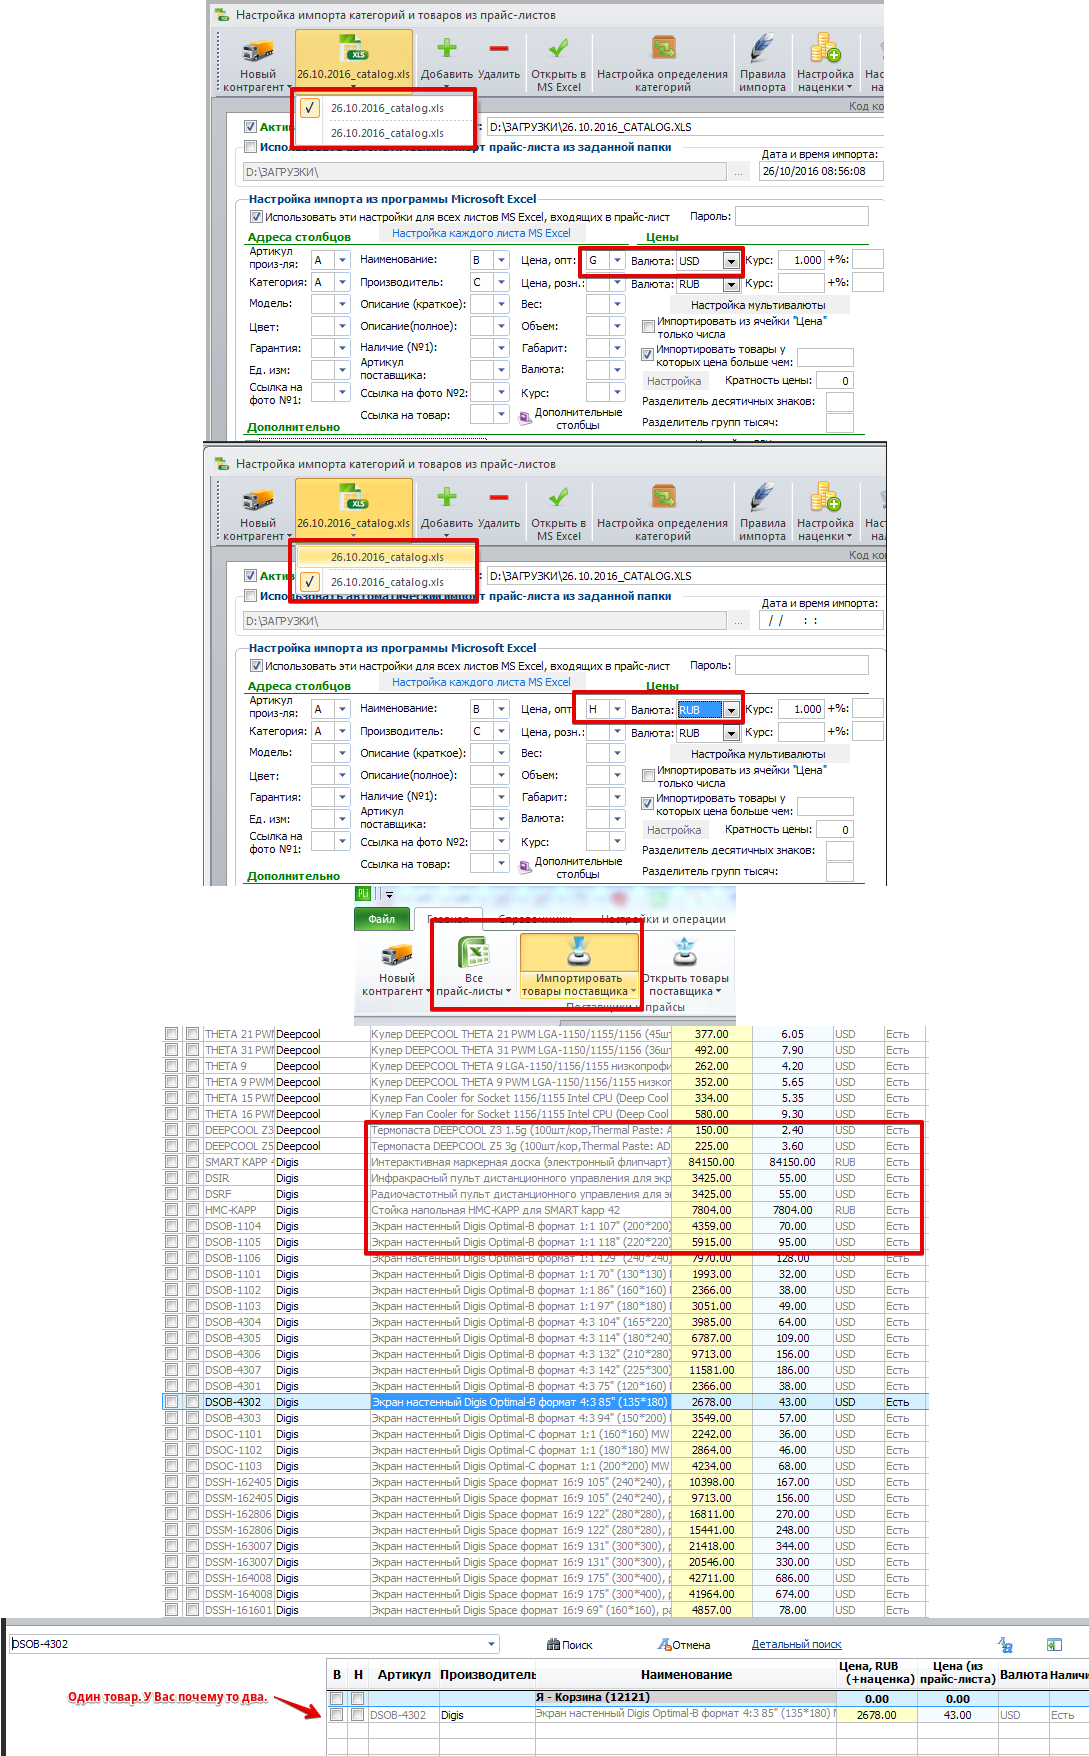Open Правила импорта feather icon, upper import window

[x=762, y=47]
